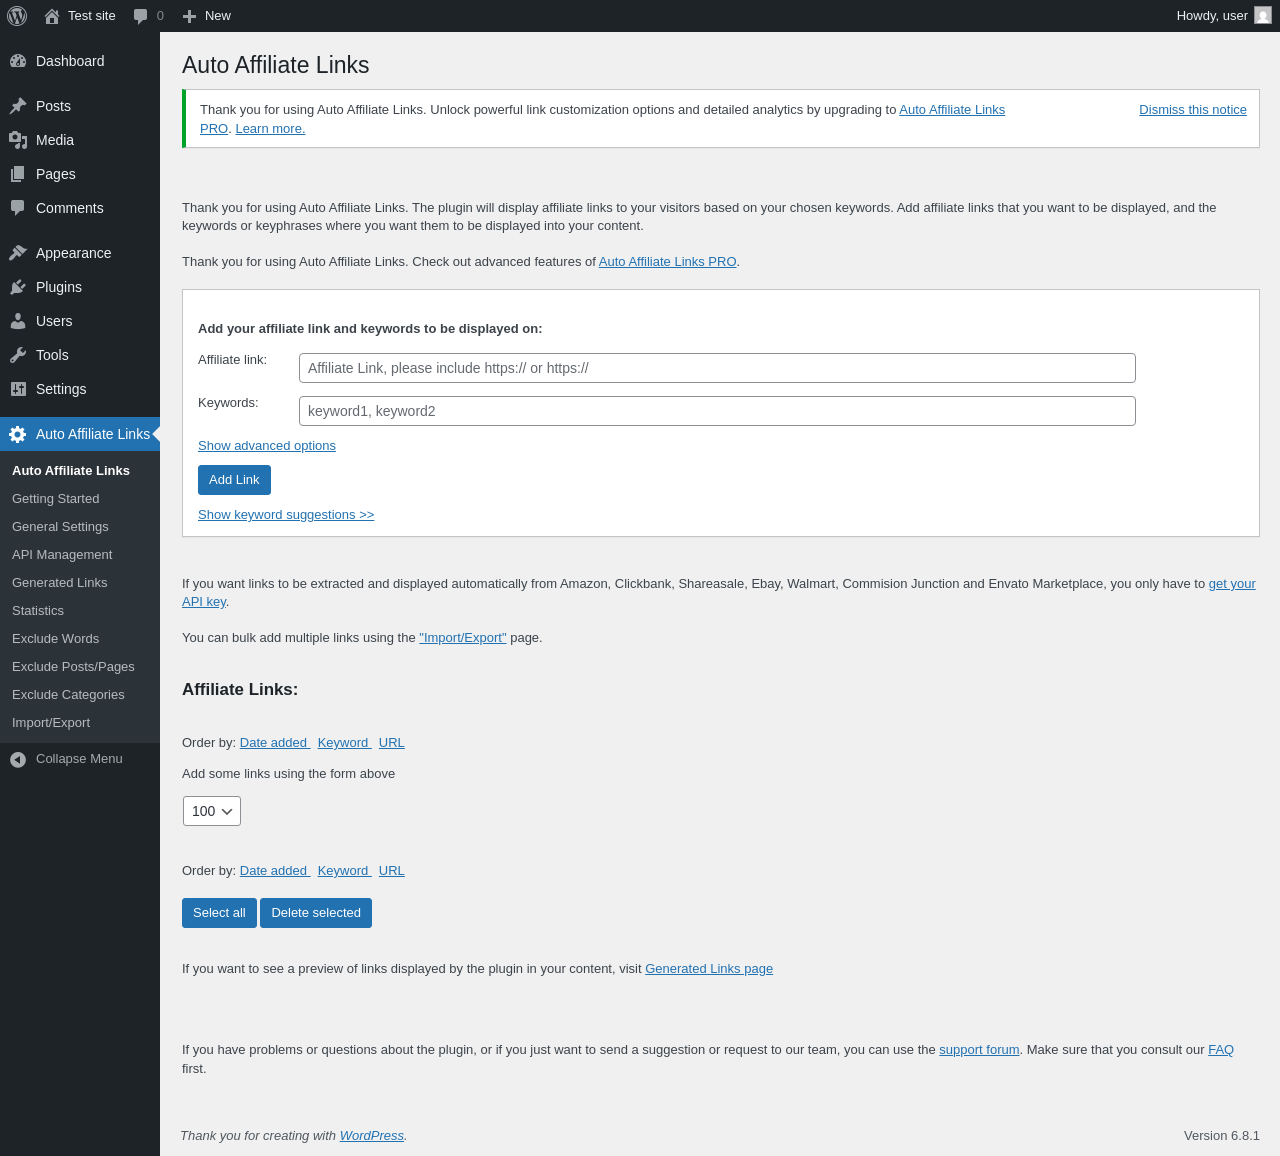
Task: Click the Posts pushpin icon
Action: pyautogui.click(x=18, y=106)
